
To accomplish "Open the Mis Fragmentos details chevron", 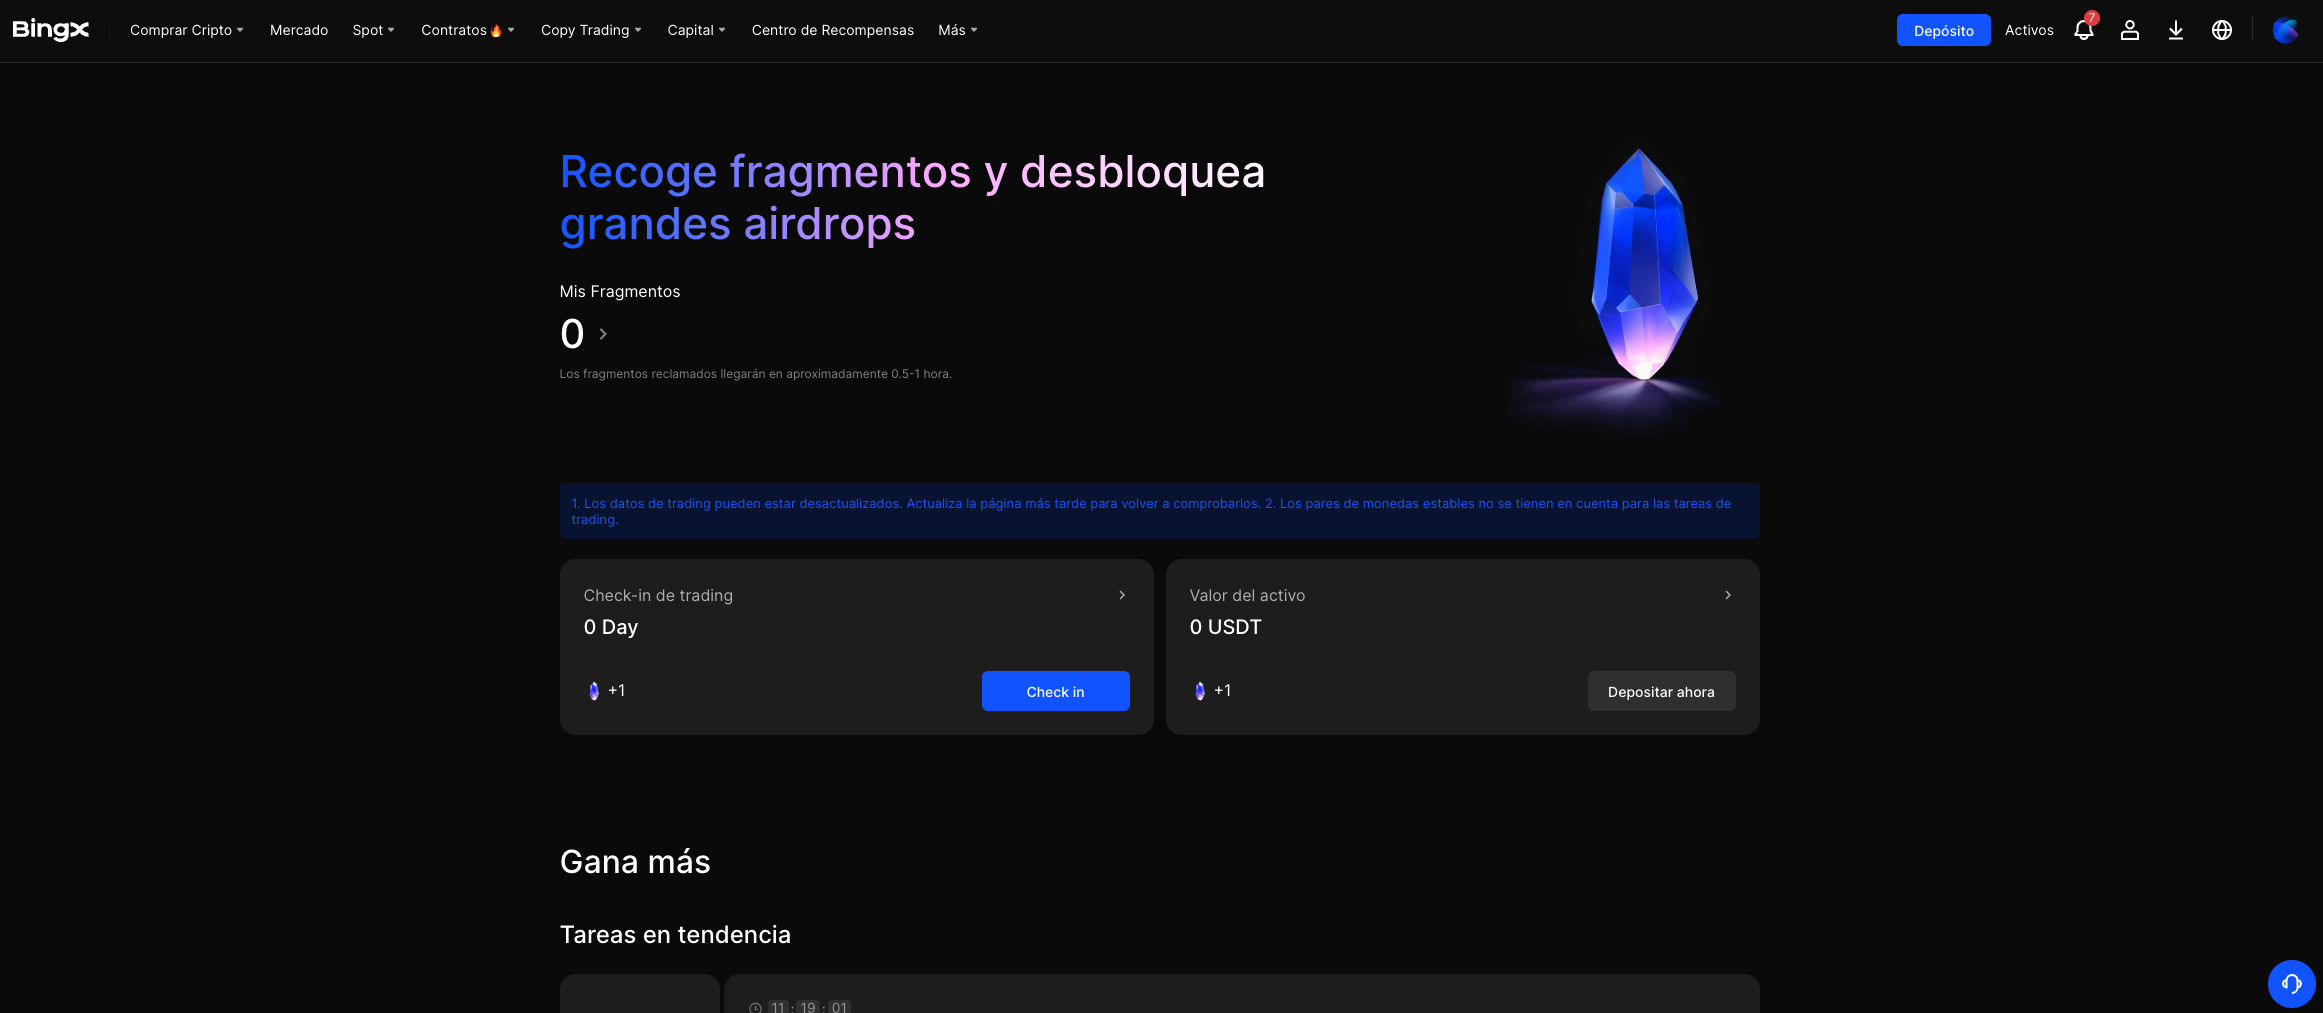I will [x=603, y=334].
